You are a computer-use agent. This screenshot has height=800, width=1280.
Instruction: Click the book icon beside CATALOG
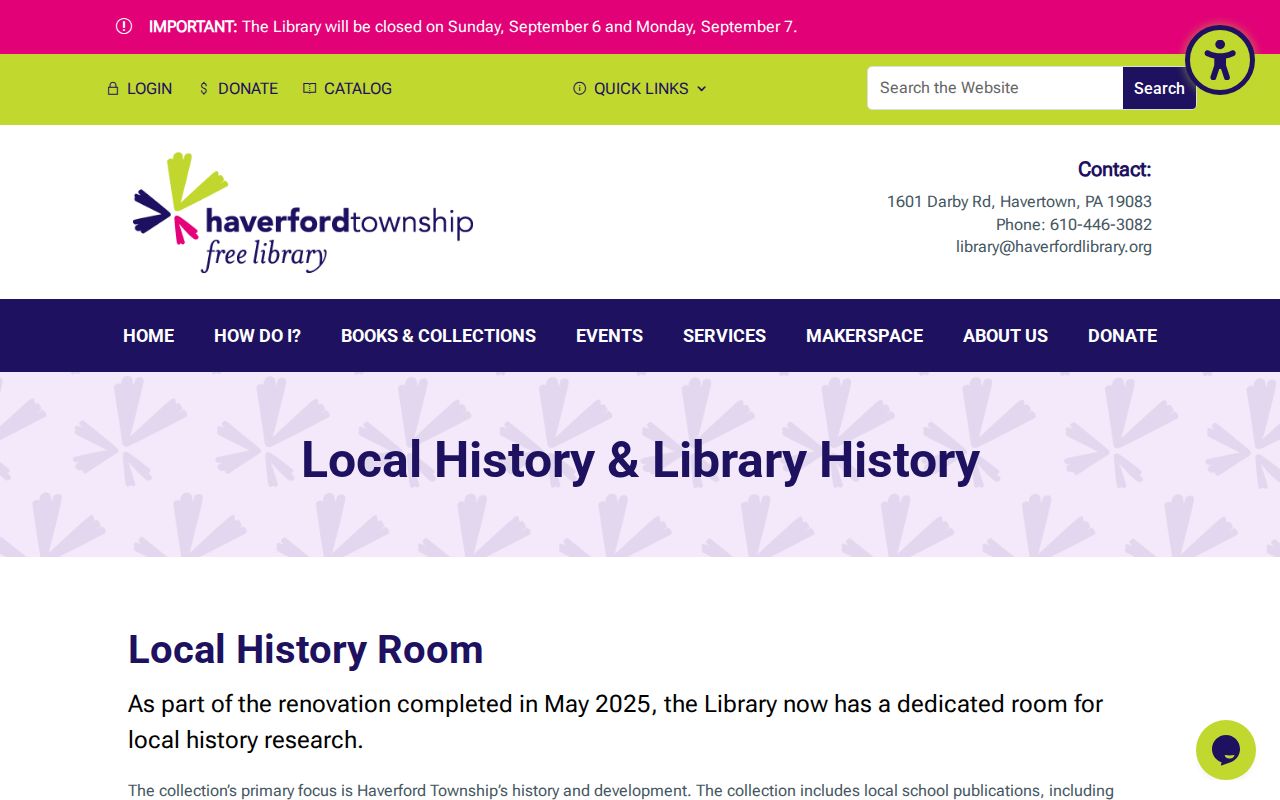tap(310, 88)
